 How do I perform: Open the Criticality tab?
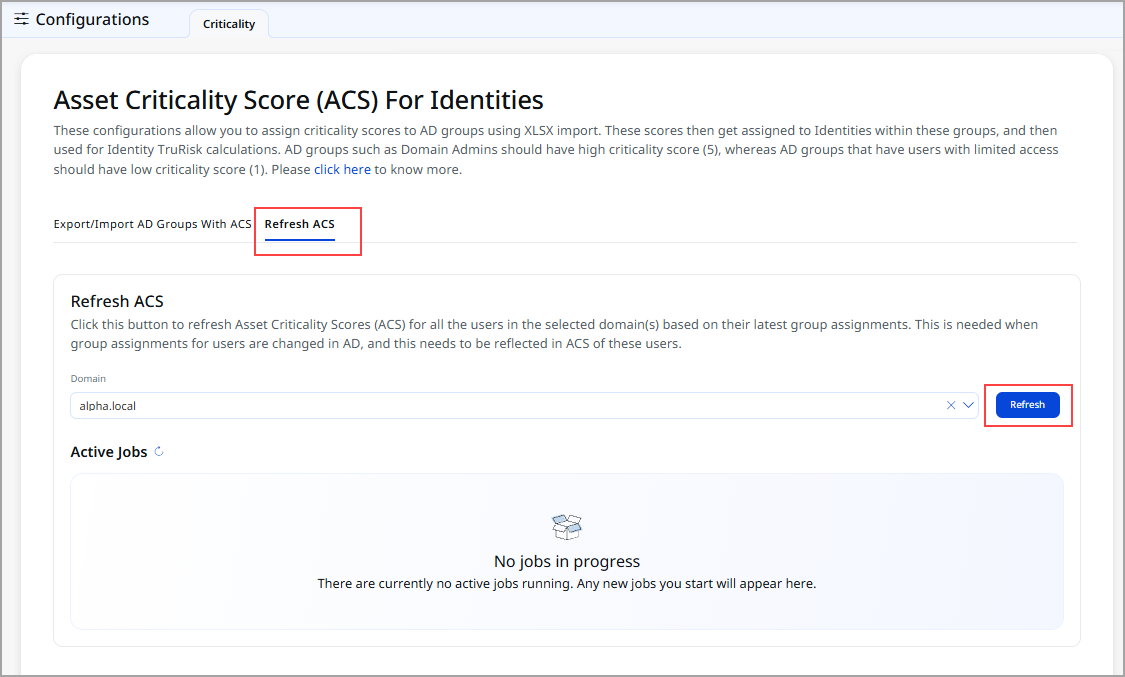229,24
